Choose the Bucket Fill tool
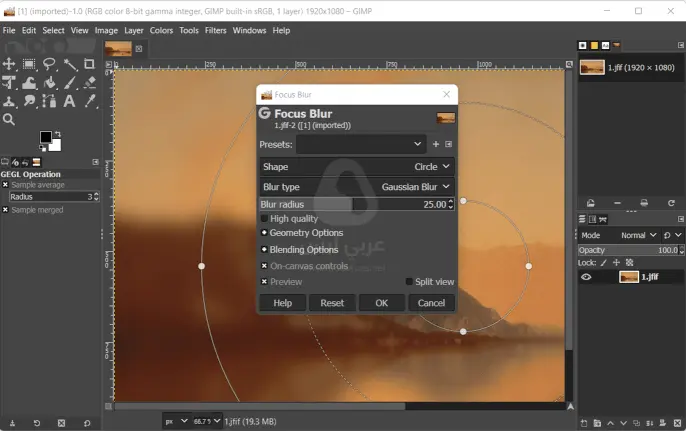 click(x=49, y=83)
